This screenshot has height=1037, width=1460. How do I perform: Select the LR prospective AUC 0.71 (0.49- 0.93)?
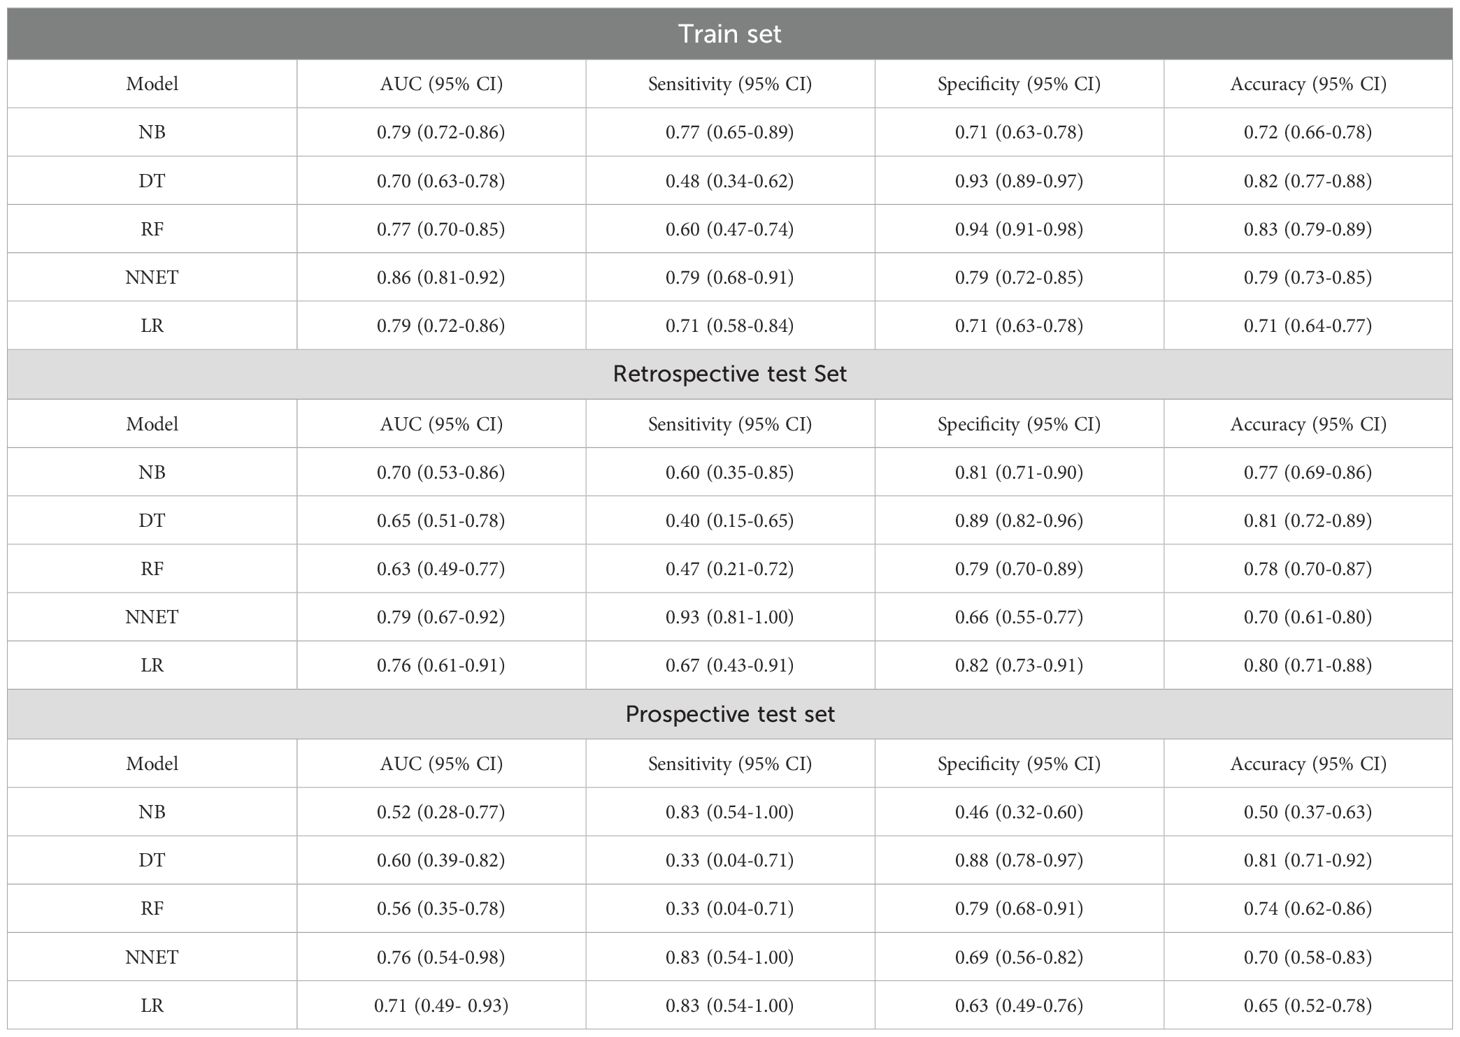tap(441, 1005)
